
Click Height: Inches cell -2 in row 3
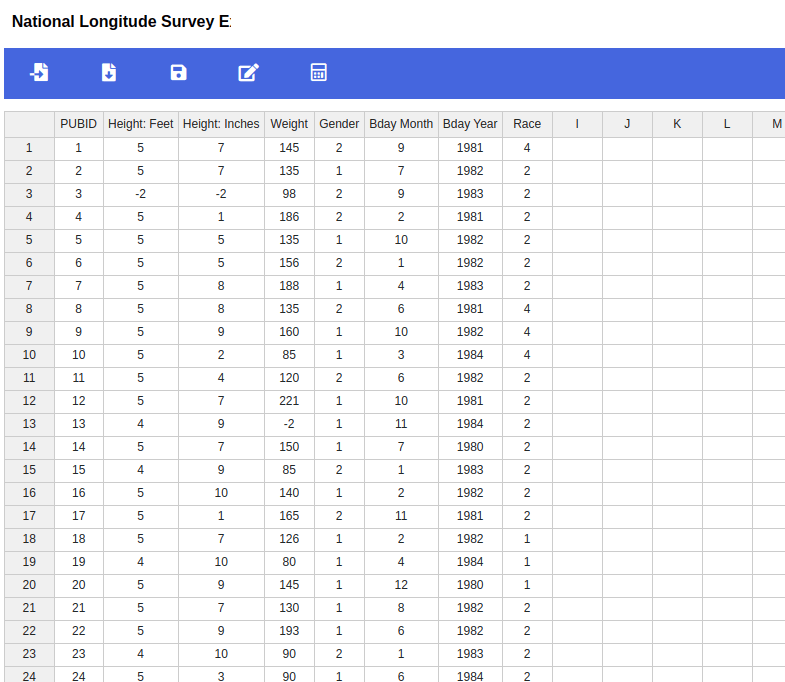click(x=221, y=194)
